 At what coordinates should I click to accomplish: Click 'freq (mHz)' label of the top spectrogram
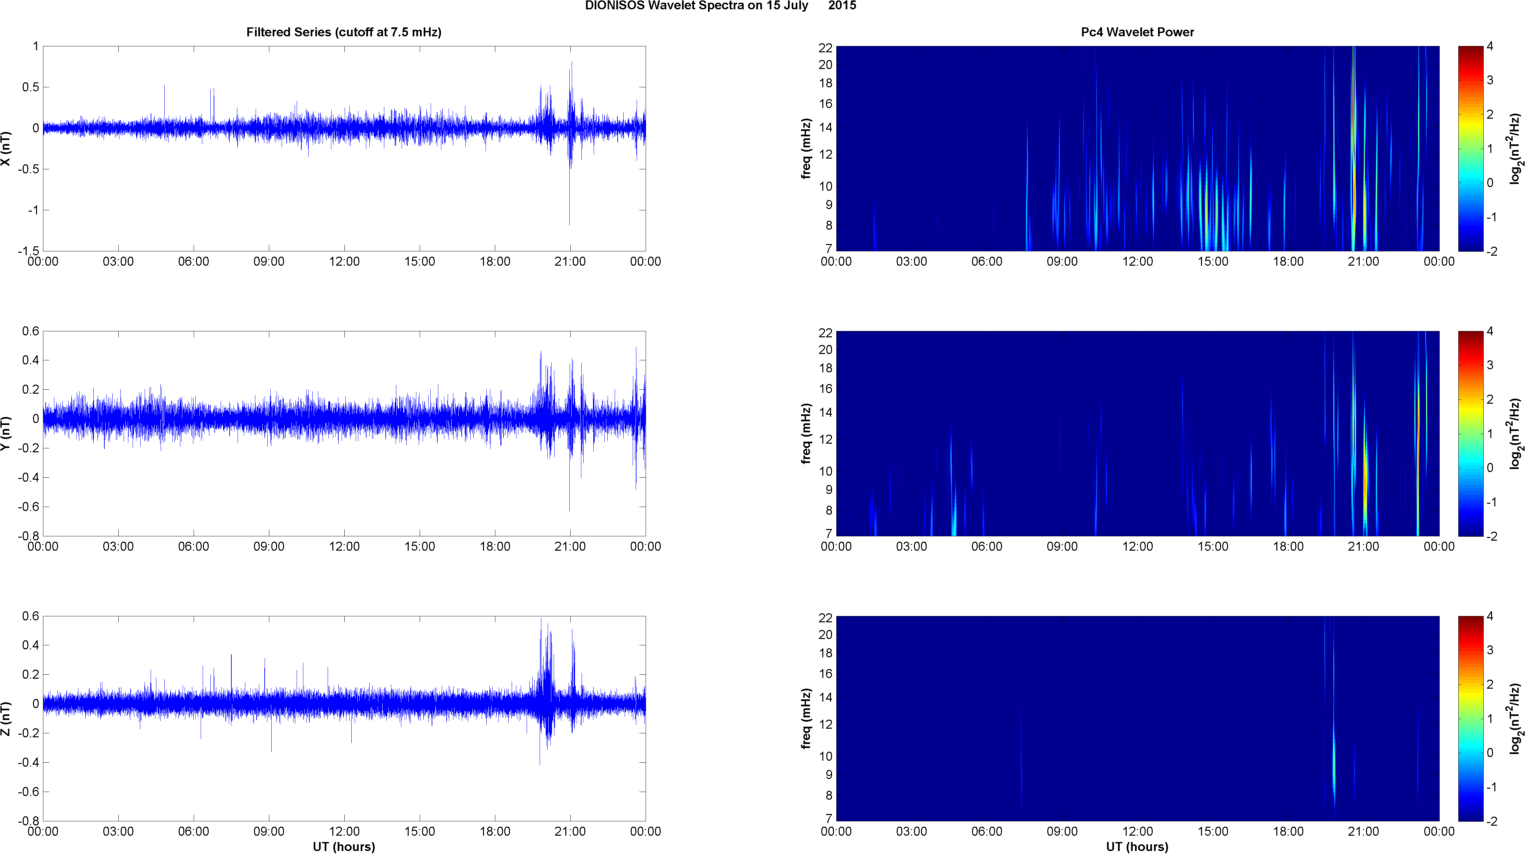coord(806,148)
